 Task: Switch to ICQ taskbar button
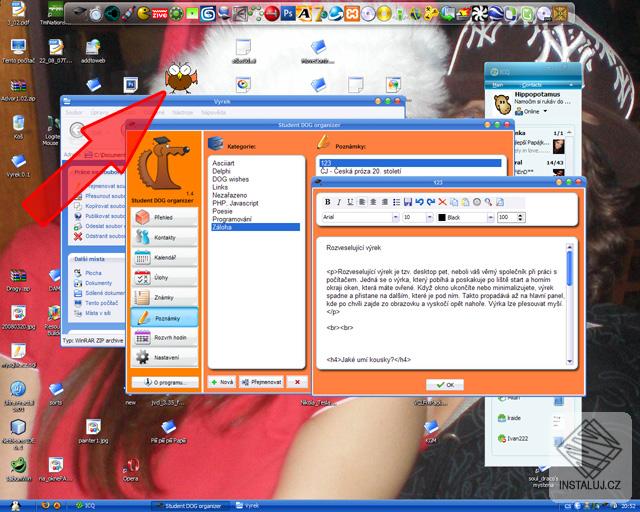86,506
